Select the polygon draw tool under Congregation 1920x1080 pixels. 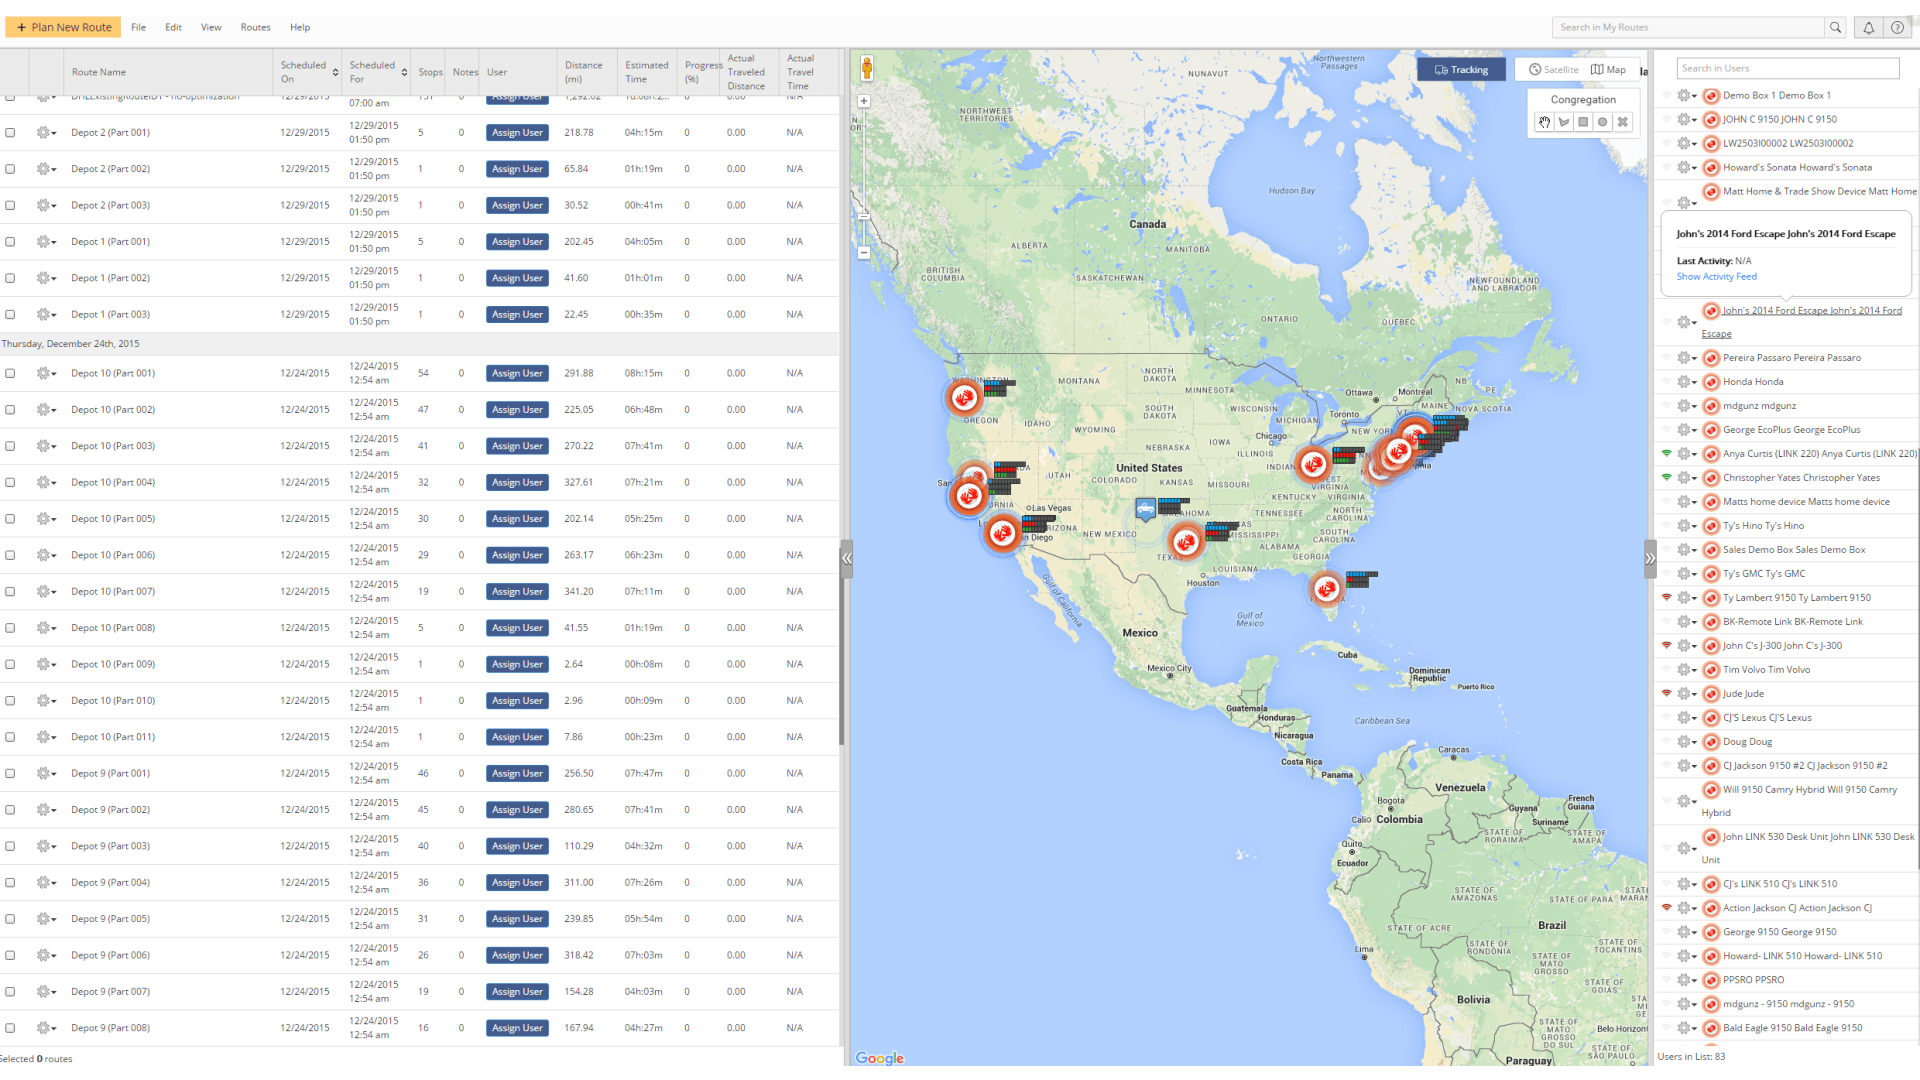pos(1564,122)
